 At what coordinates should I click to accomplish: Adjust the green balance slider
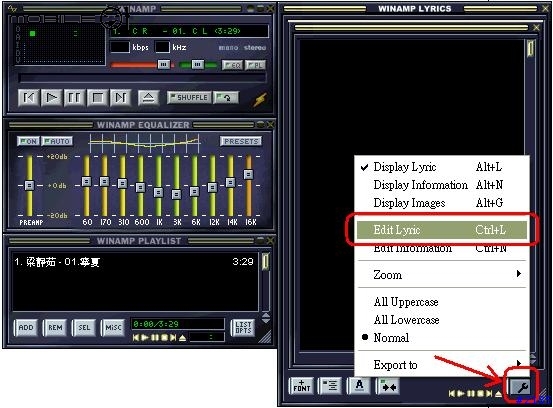pos(198,65)
